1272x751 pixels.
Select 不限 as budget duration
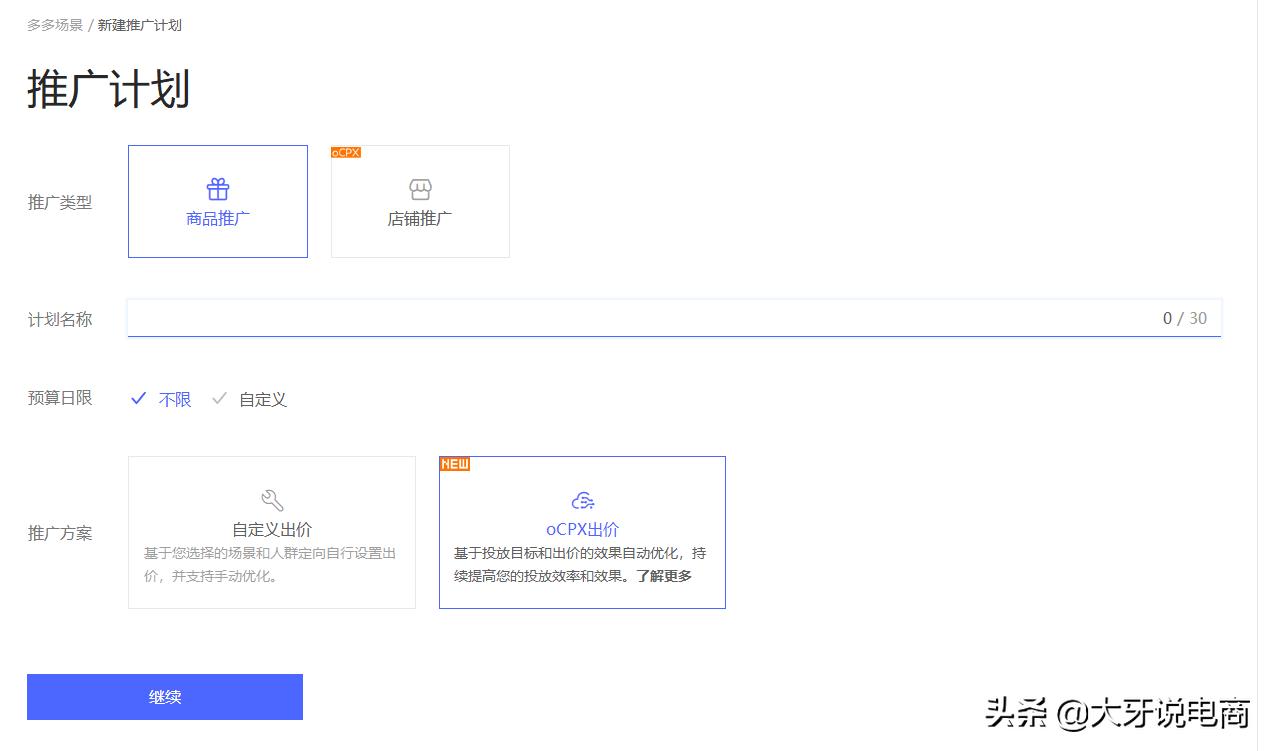174,399
